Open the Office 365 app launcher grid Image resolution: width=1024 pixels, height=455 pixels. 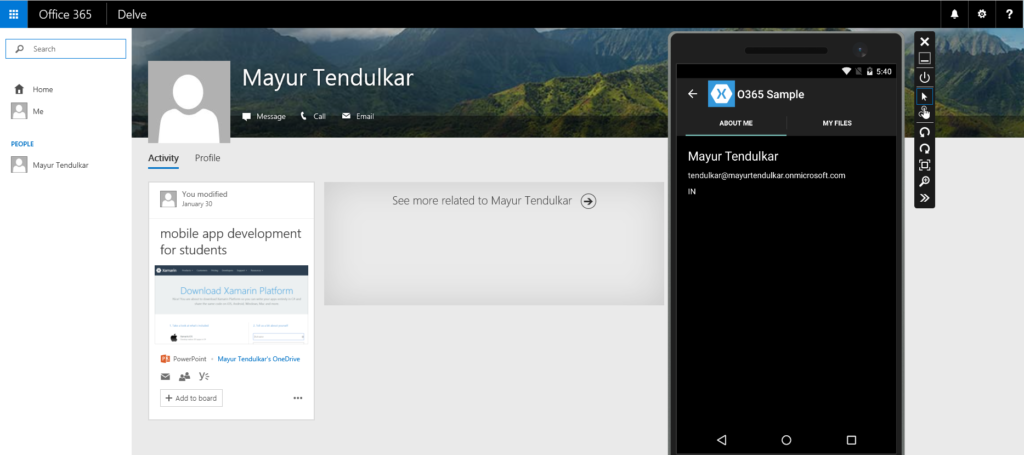click(x=14, y=14)
